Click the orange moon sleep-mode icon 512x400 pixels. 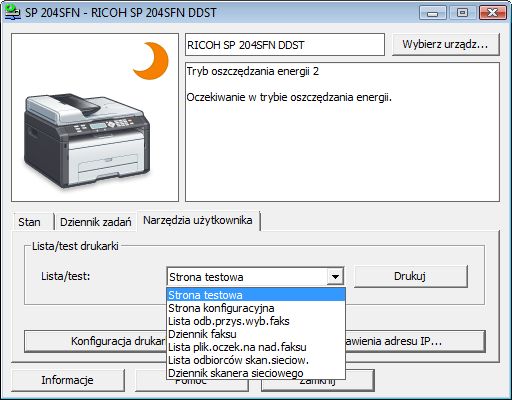[152, 61]
